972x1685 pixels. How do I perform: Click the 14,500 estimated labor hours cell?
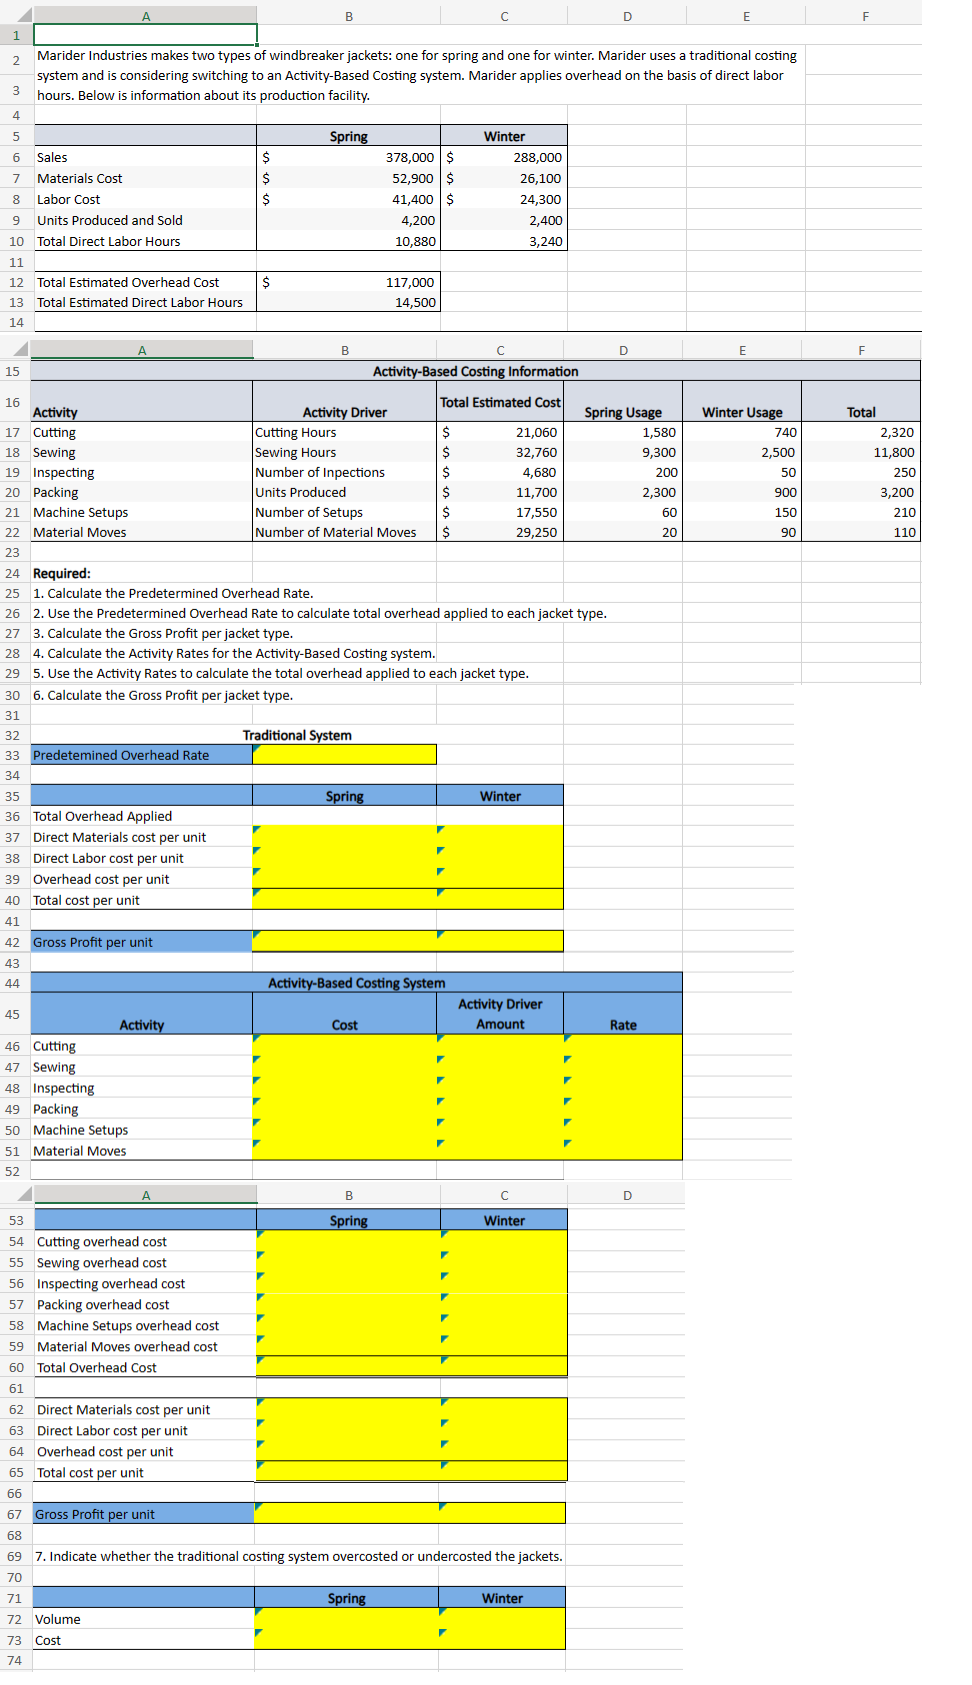[348, 302]
